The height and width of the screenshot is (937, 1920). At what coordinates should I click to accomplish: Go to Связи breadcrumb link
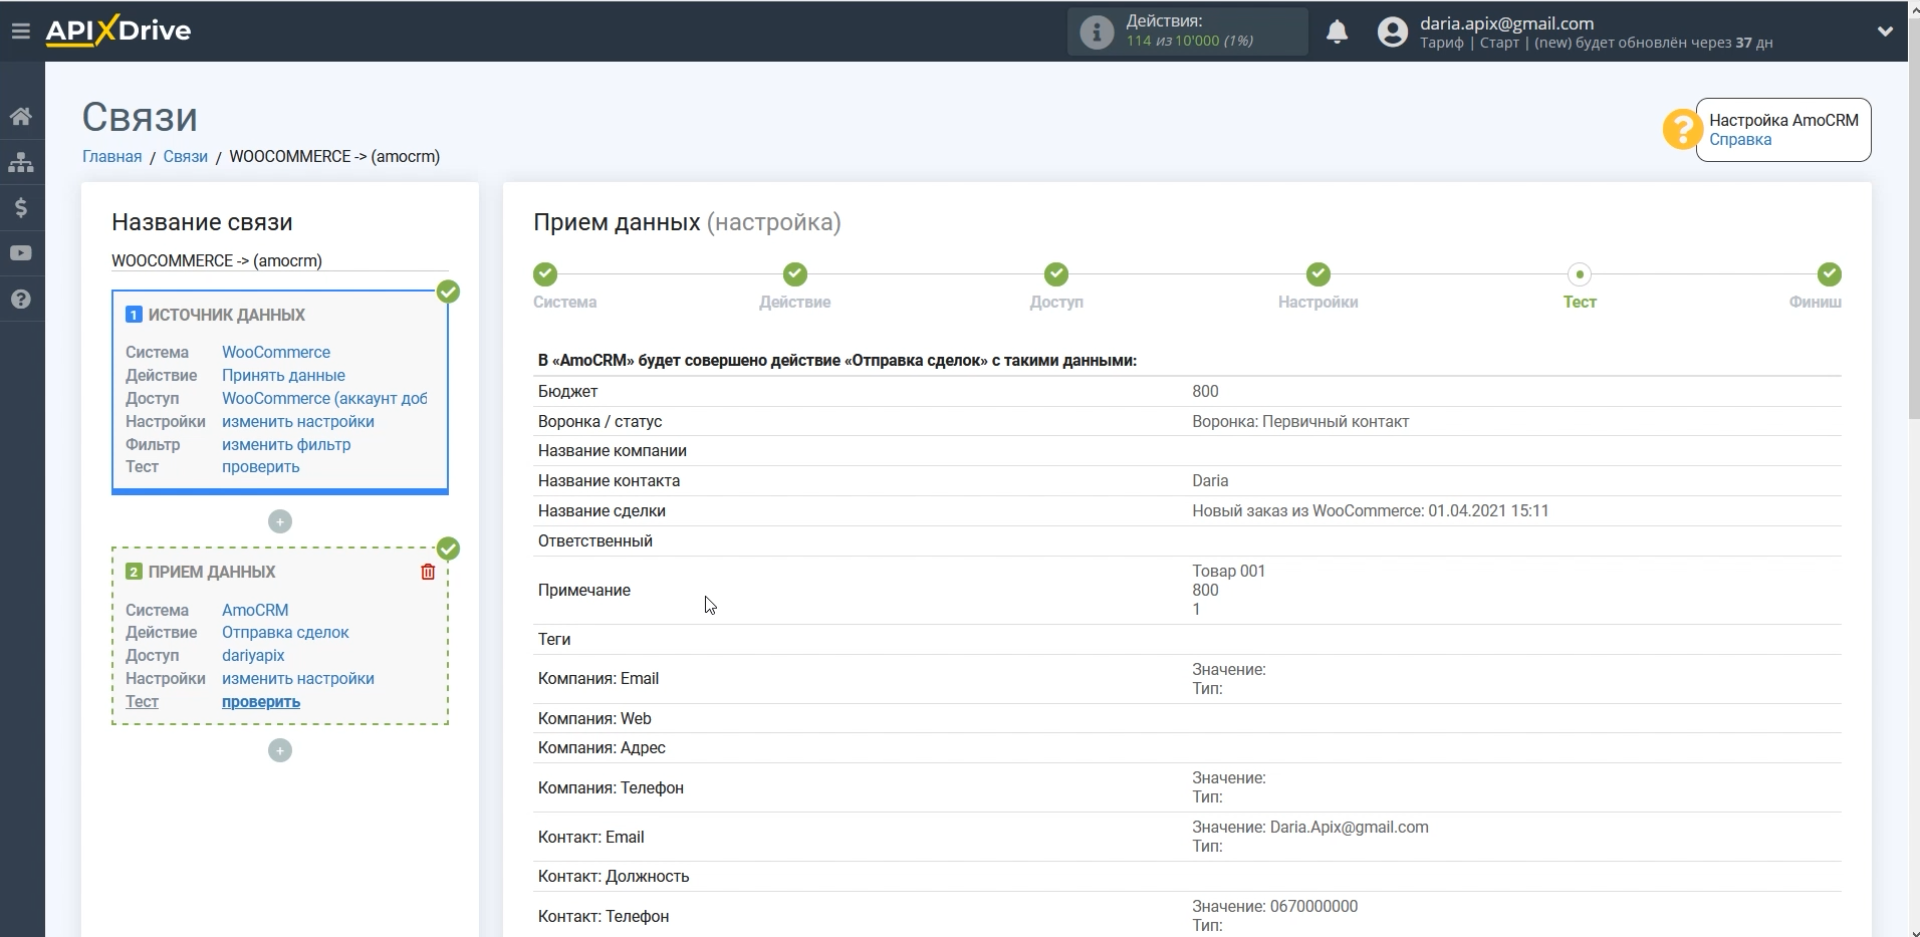185,156
